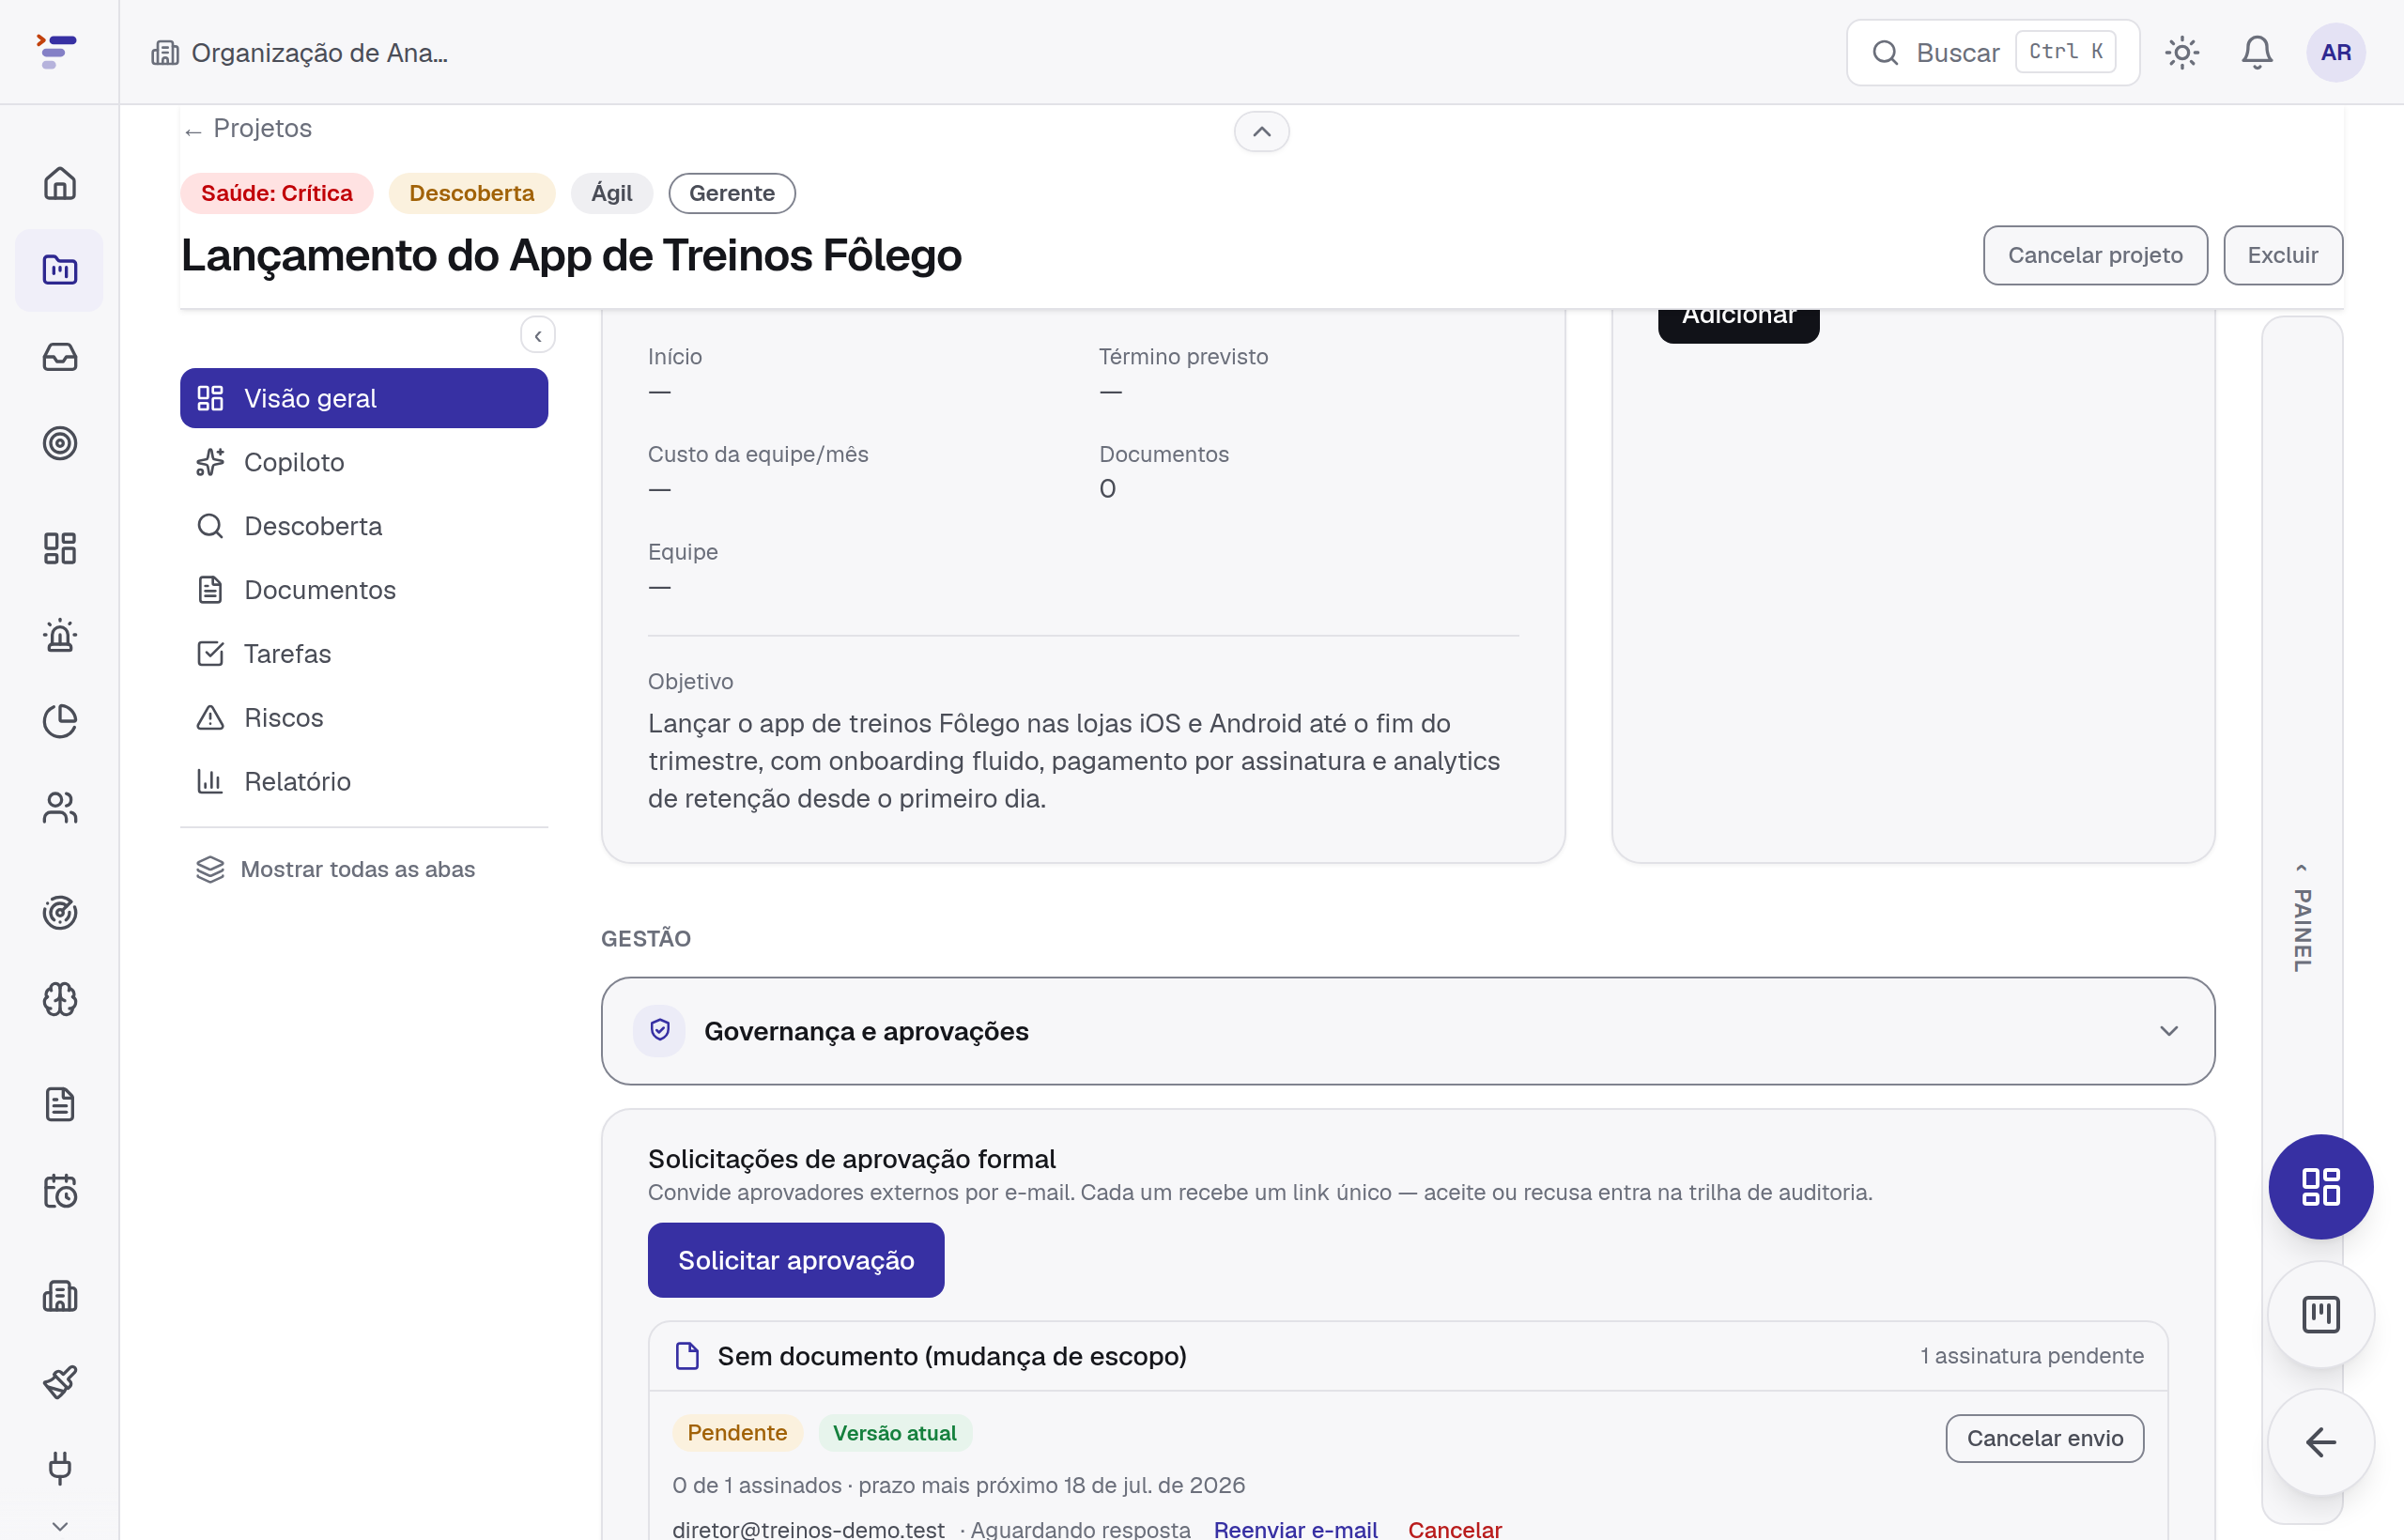
Task: Open the Descoberta tab in project menu
Action: pyautogui.click(x=364, y=526)
